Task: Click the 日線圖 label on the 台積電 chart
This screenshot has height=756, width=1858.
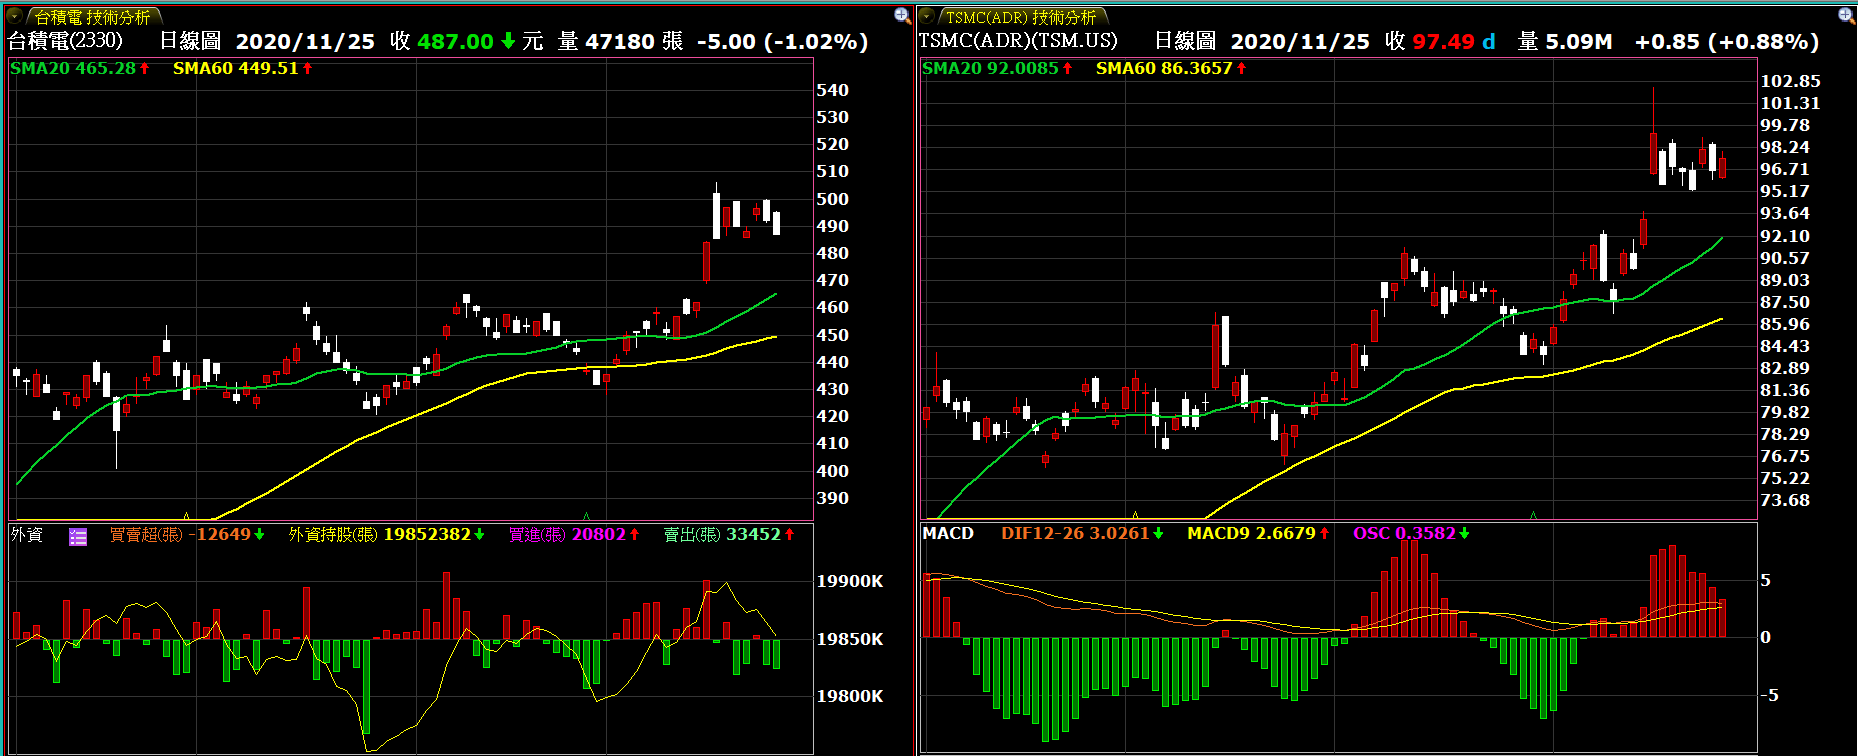Action: pos(190,41)
